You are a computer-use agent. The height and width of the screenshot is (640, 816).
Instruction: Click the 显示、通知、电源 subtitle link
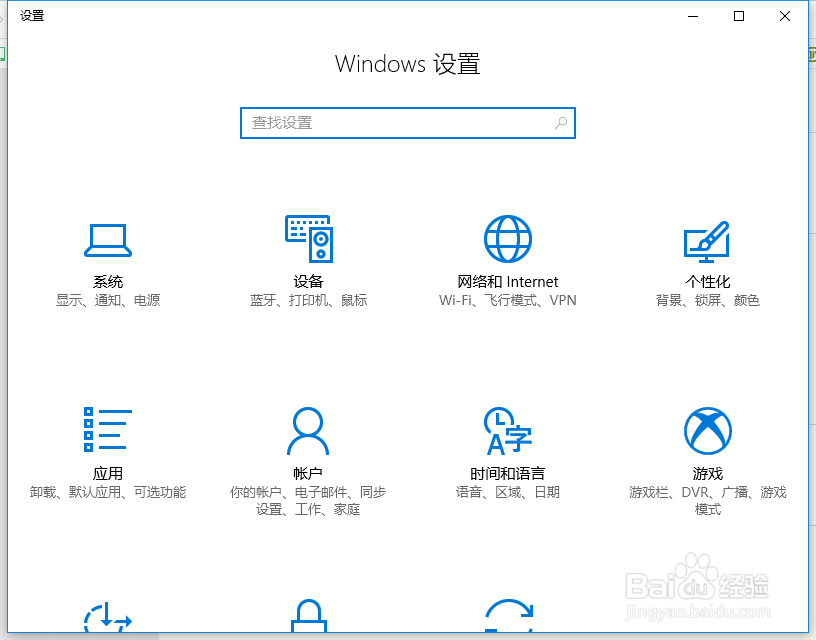point(108,299)
